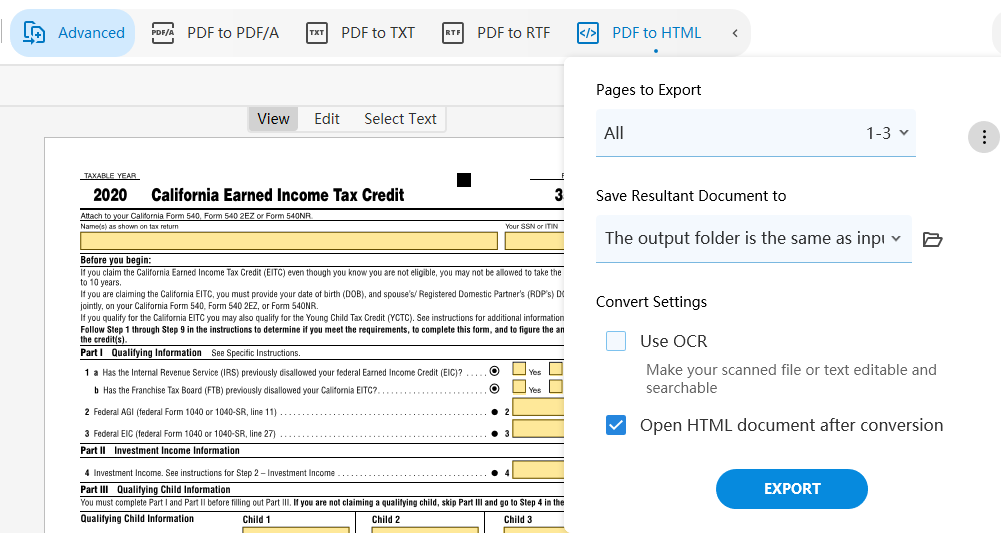Click the Pages to Export label
The width and height of the screenshot is (1001, 533).
[x=648, y=90]
